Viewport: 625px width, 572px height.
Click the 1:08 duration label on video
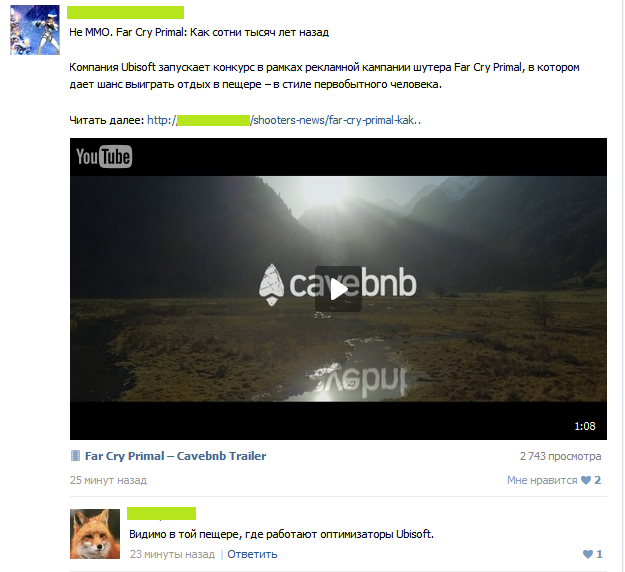(585, 427)
